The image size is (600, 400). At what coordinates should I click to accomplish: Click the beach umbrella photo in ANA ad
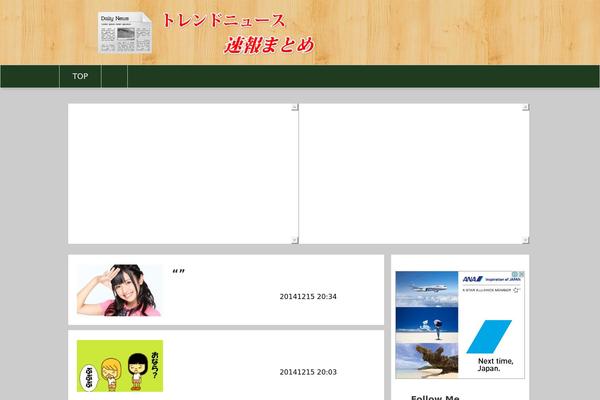(427, 325)
